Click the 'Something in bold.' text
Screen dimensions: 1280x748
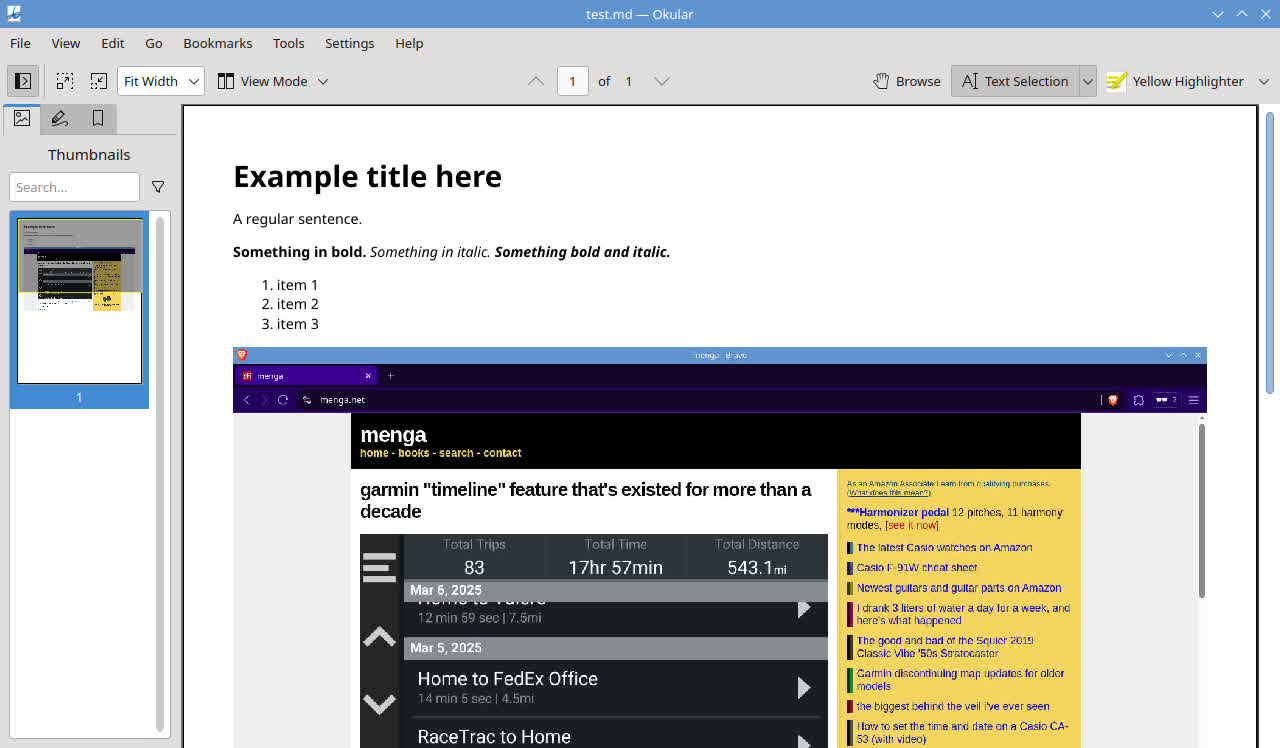pyautogui.click(x=300, y=252)
